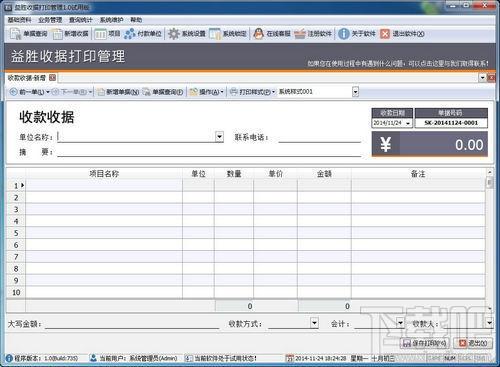Expand the 会计 dropdown

(400, 323)
